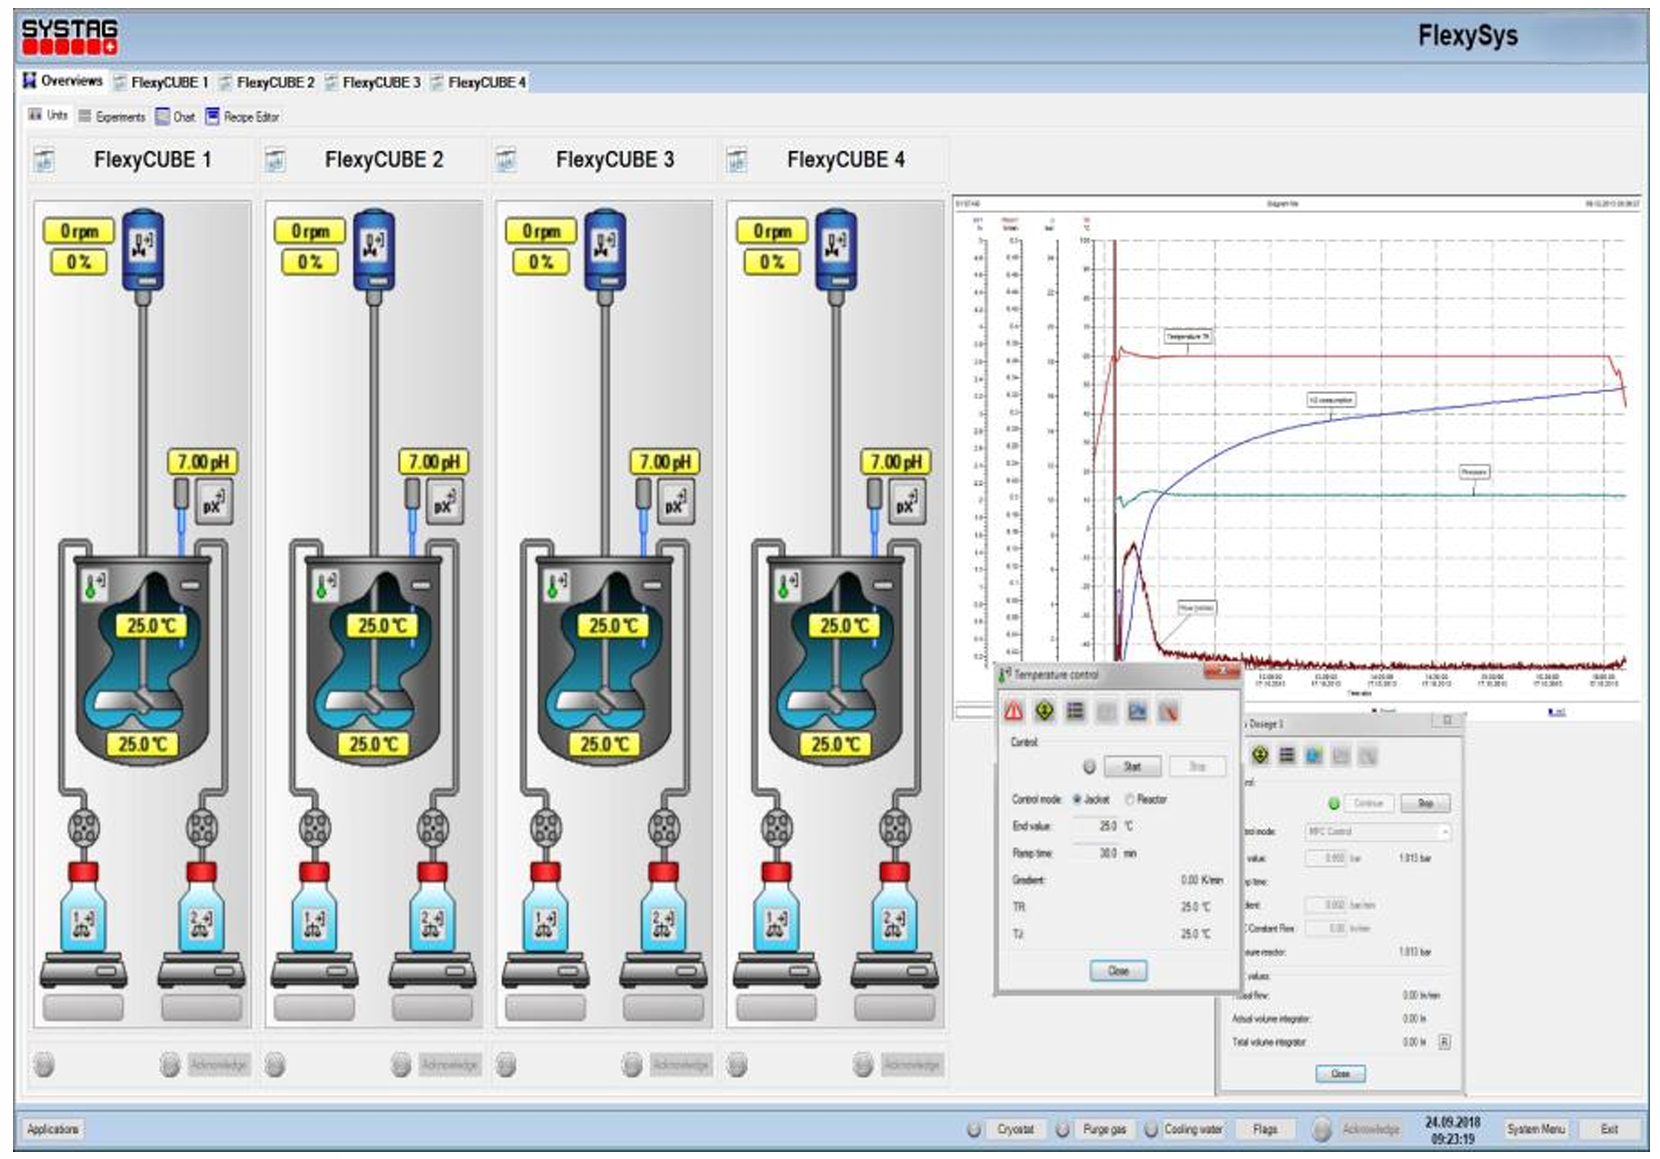Click the FlexyCUBE 1 header unit icon
Viewport: 1660px width, 1159px height.
pyautogui.click(x=44, y=160)
